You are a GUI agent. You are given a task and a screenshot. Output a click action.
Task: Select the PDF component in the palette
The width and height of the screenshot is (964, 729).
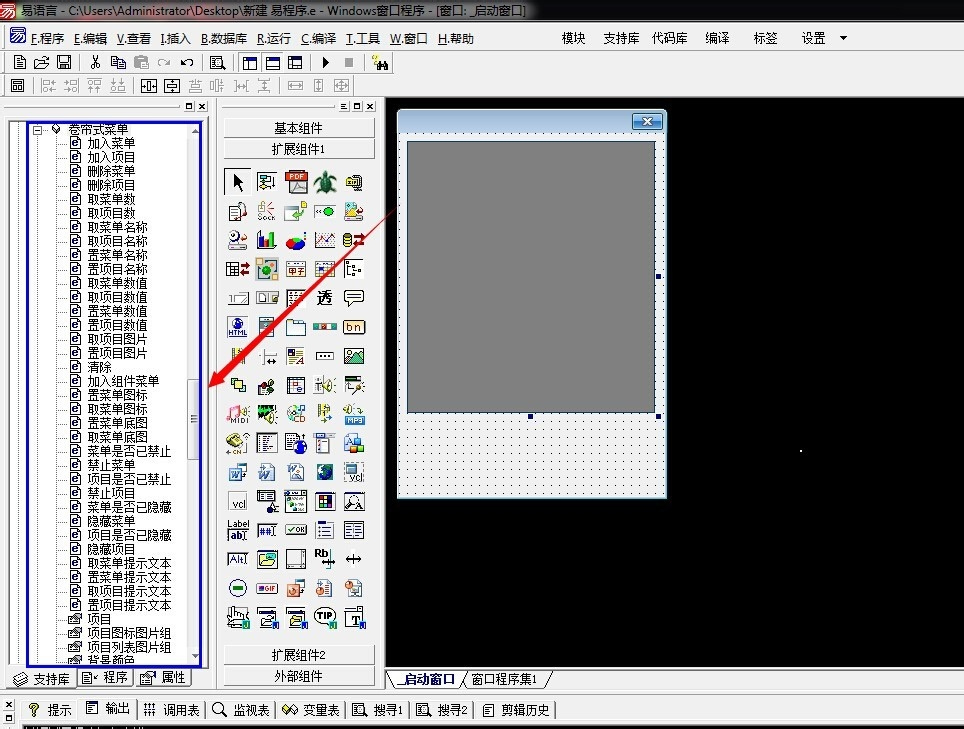coord(296,182)
